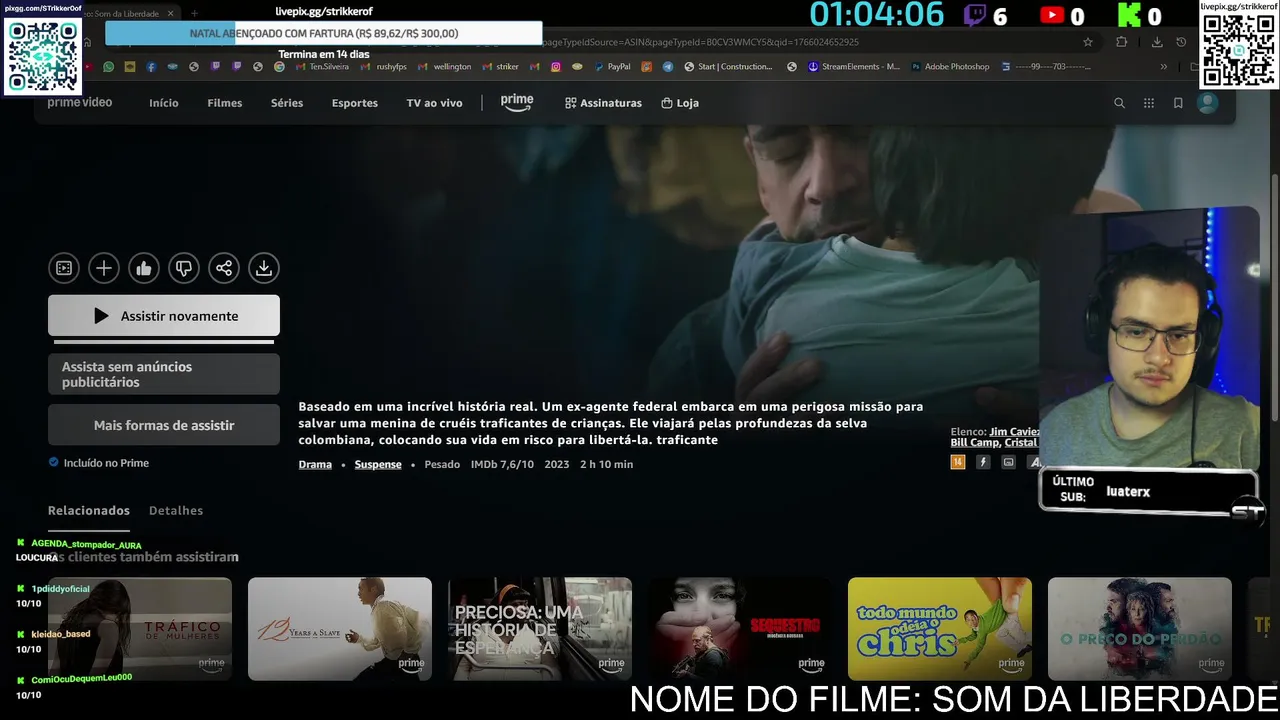Click the Assistir novamente play button
This screenshot has width=1280, height=720.
[x=164, y=316]
